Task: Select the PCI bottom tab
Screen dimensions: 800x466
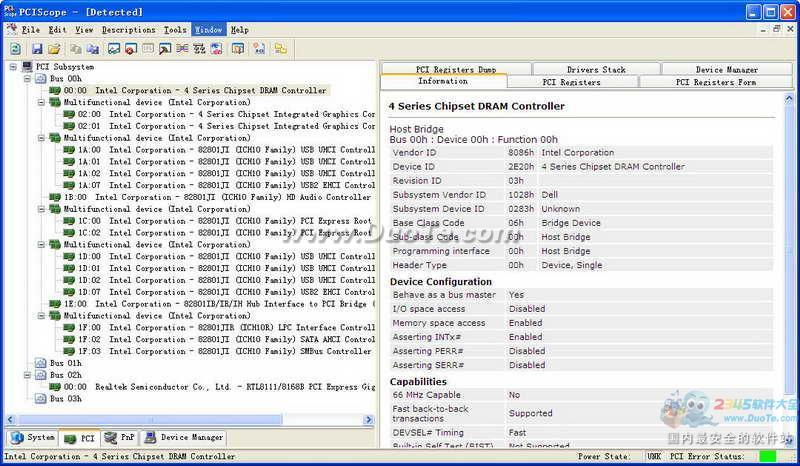Action: point(80,438)
